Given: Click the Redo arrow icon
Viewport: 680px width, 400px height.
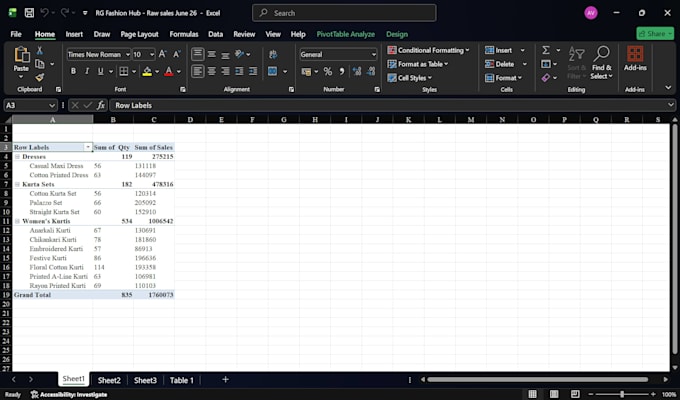Looking at the screenshot, I should pos(65,13).
